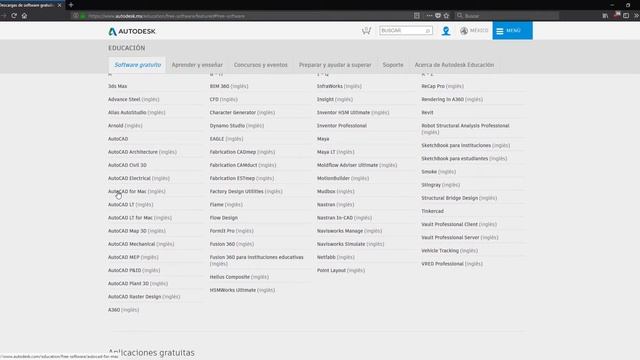Viewport: 640px width, 360px height.
Task: Select the AutoCAD link
Action: click(118, 139)
